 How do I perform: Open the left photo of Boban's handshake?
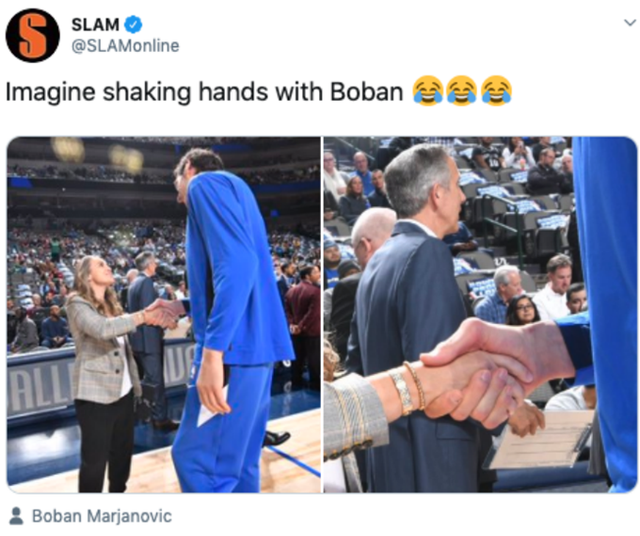[164, 314]
